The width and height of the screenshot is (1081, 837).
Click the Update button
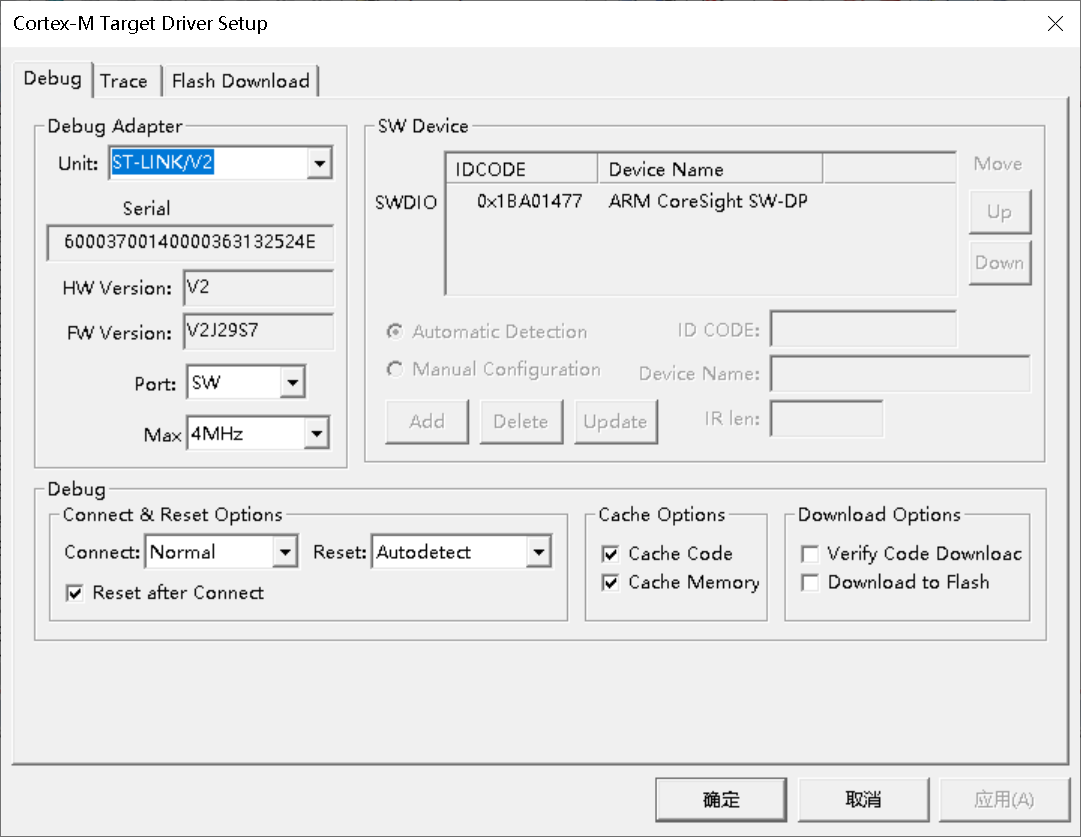[616, 421]
